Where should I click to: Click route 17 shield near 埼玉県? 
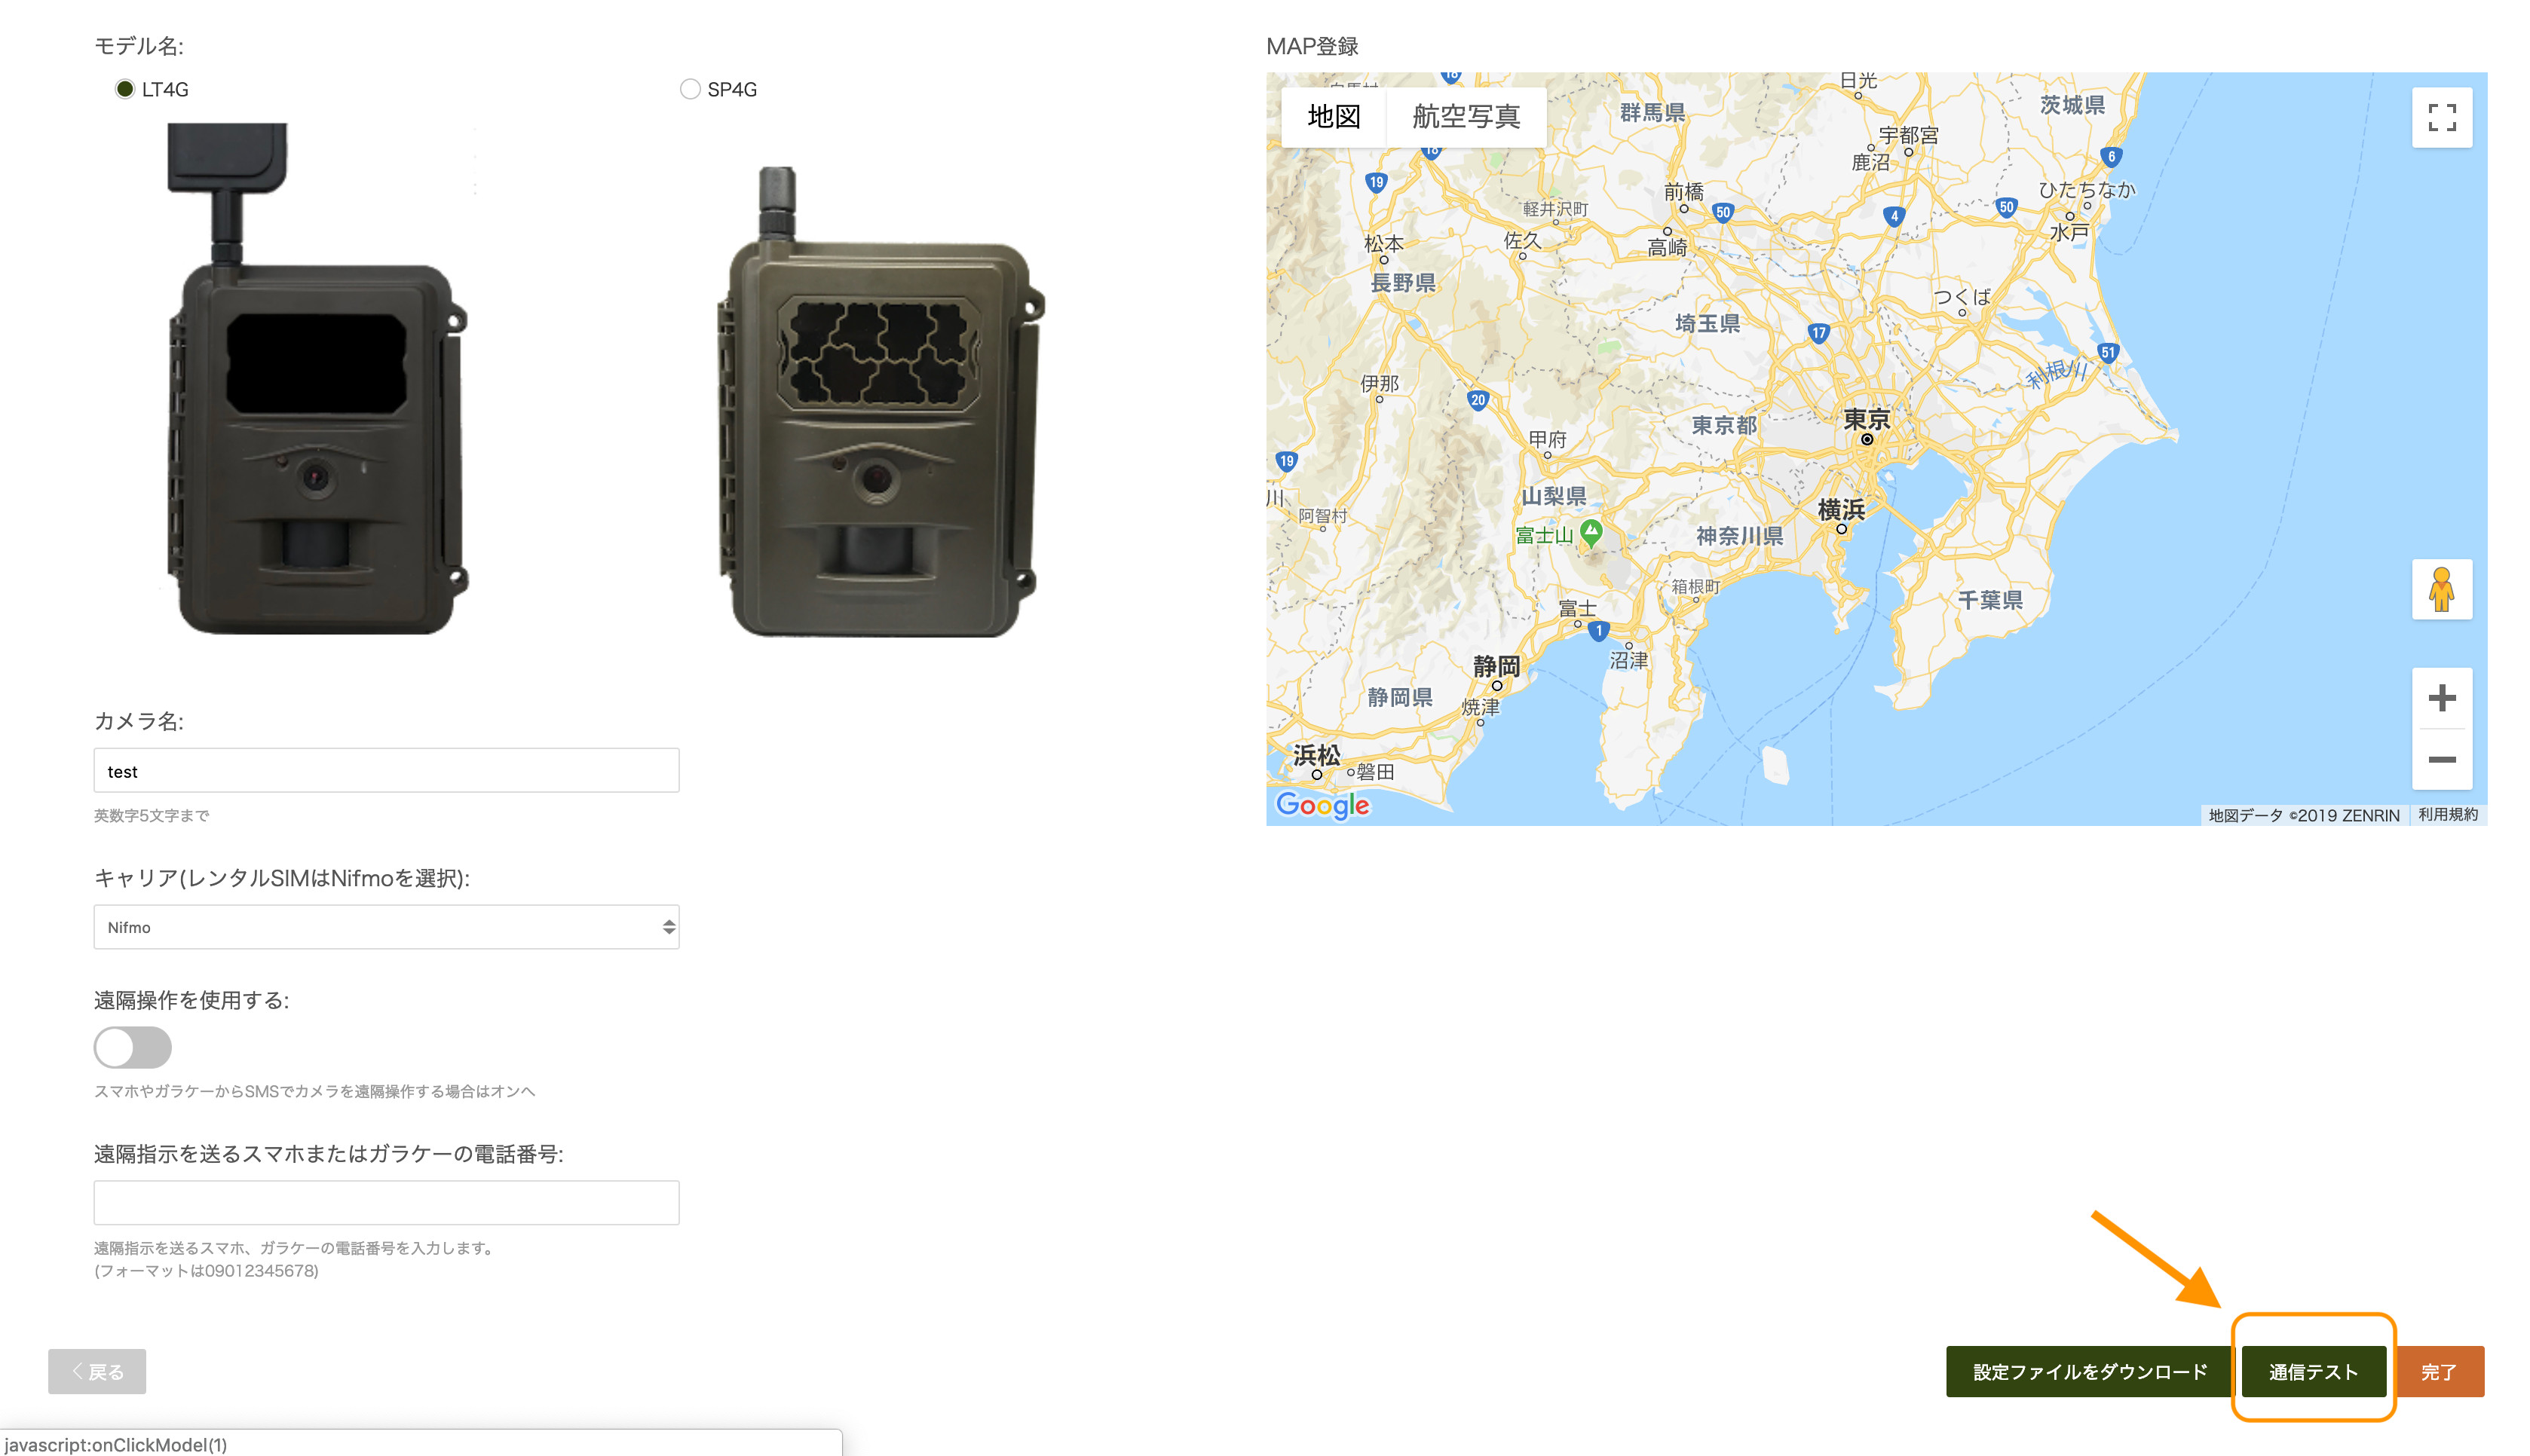pyautogui.click(x=1818, y=333)
